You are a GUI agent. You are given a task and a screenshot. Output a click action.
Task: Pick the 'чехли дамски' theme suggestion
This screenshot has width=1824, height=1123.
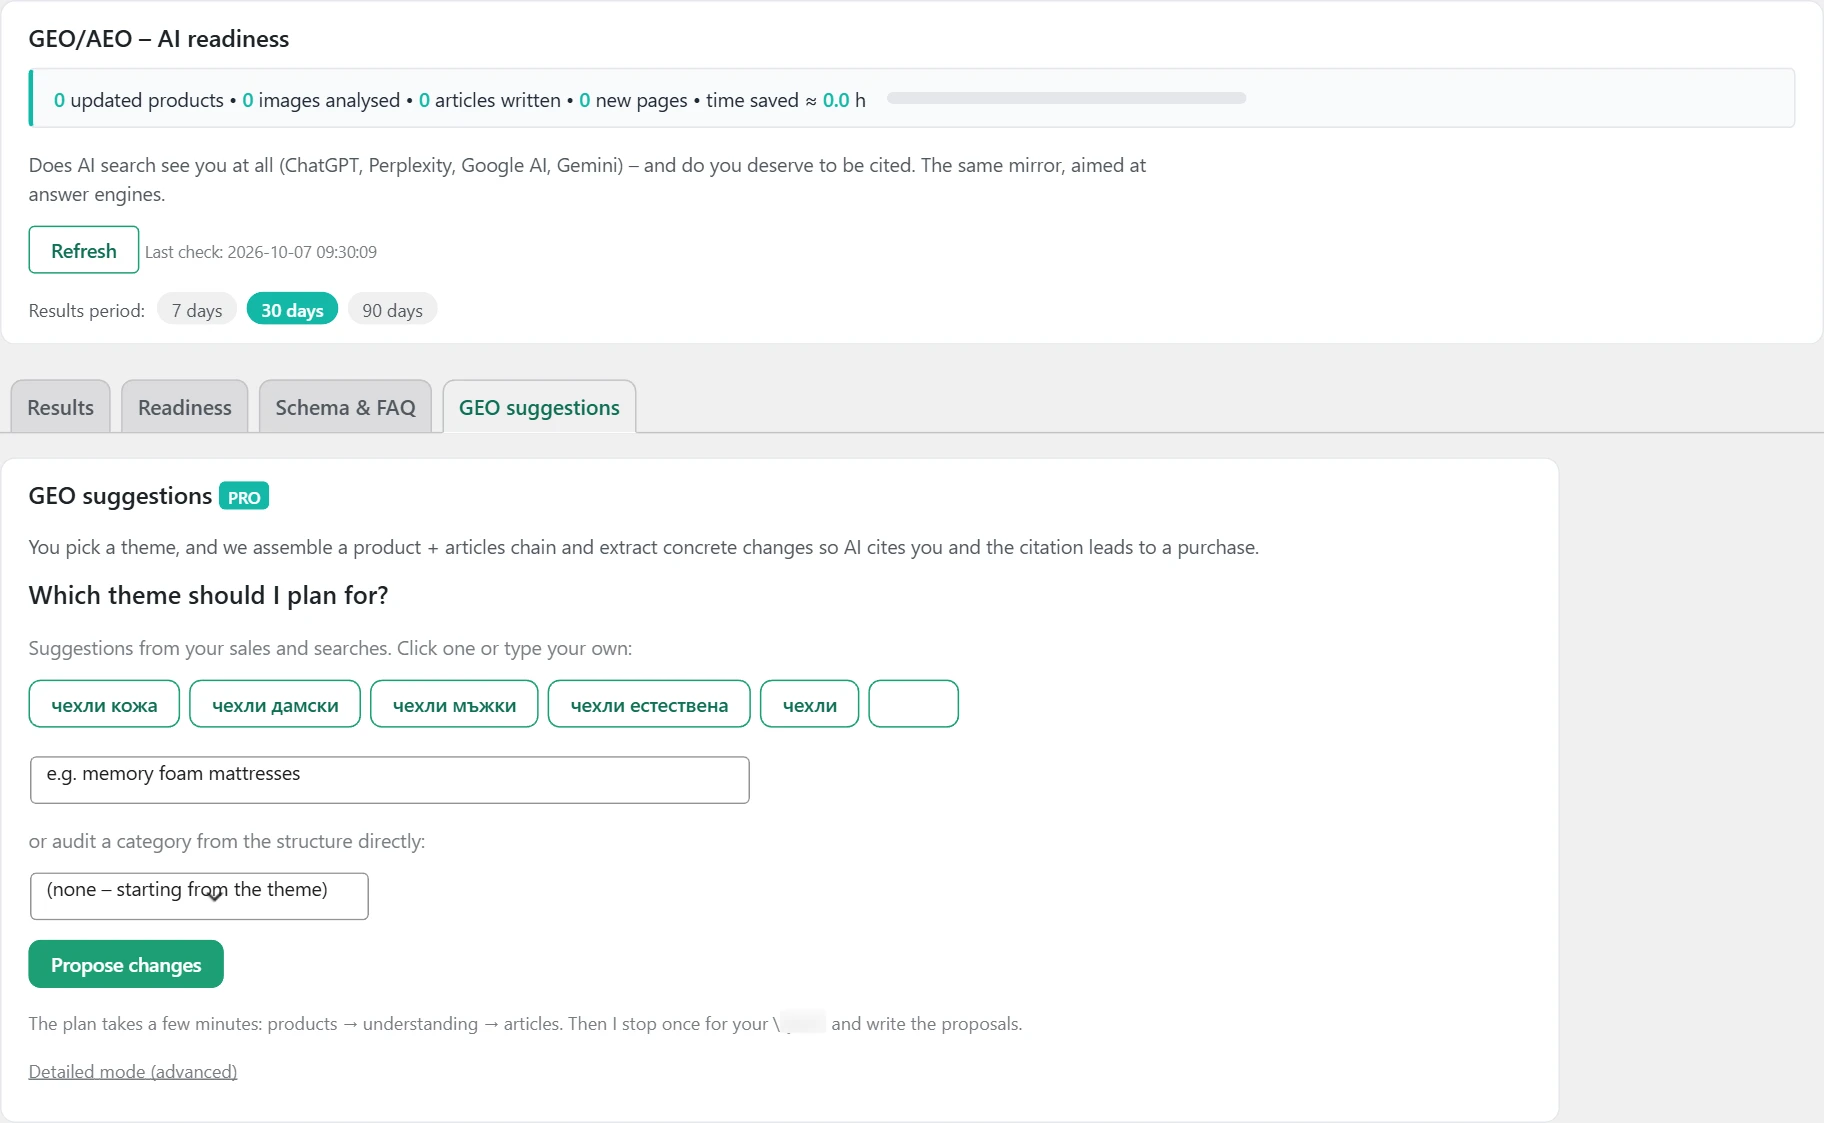tap(275, 704)
